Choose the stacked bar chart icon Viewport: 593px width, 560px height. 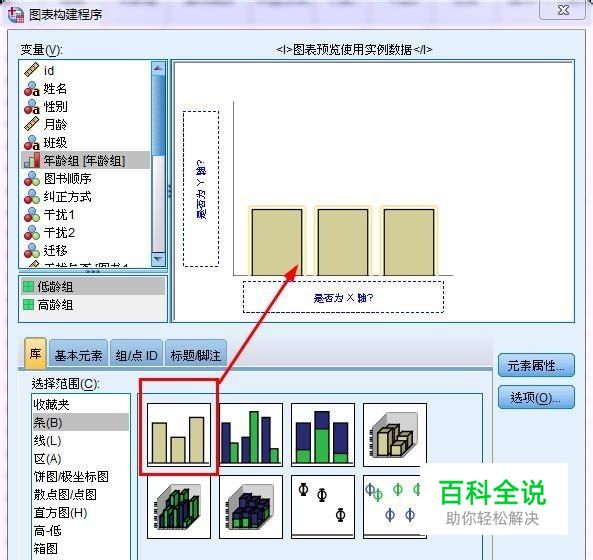pos(323,434)
